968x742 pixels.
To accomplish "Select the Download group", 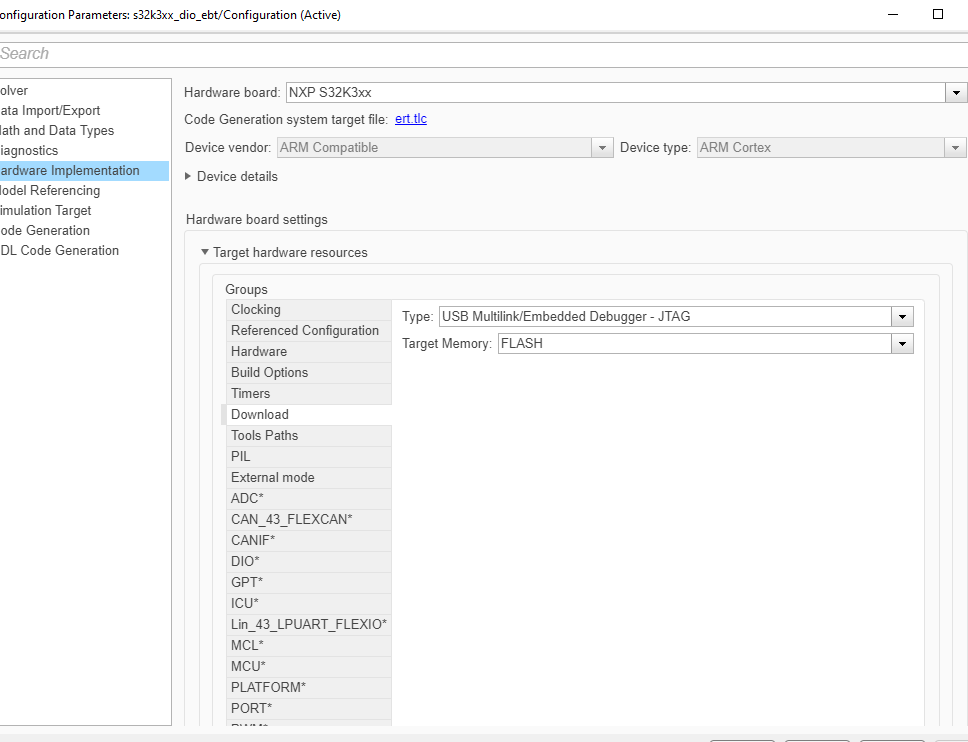I will coord(259,414).
